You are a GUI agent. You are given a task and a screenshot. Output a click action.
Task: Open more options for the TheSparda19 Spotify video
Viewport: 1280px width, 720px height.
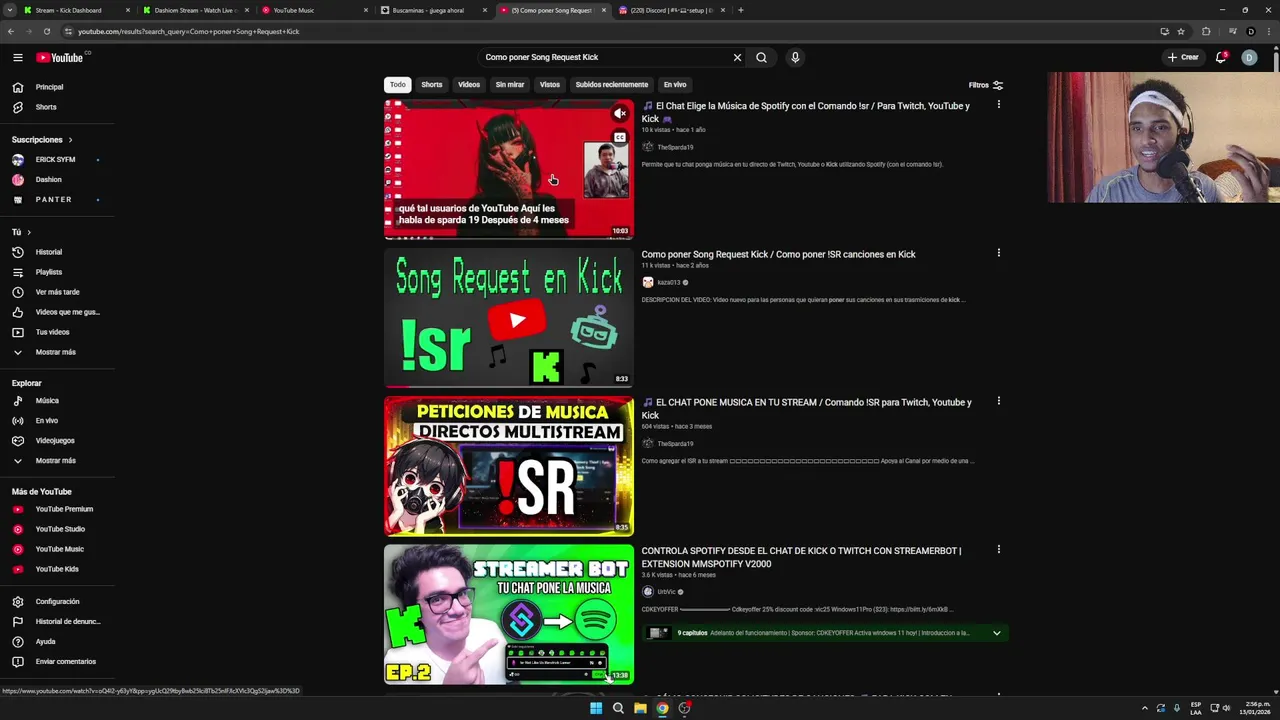[x=998, y=105]
